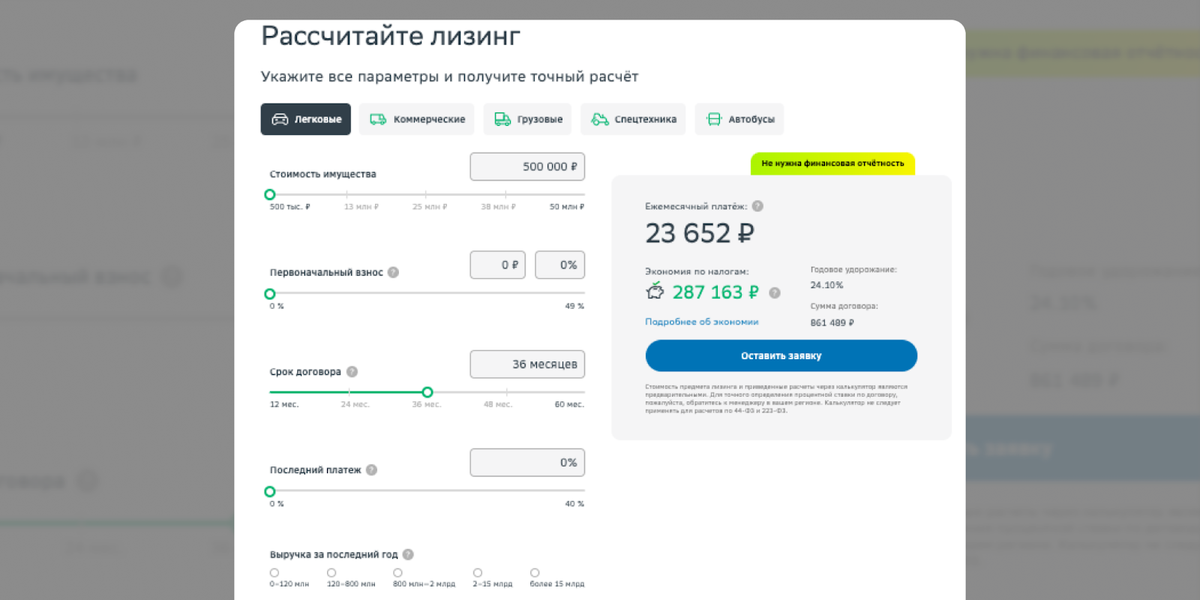Select the 120–800 млн revenue option
The height and width of the screenshot is (600, 1200).
pos(332,571)
